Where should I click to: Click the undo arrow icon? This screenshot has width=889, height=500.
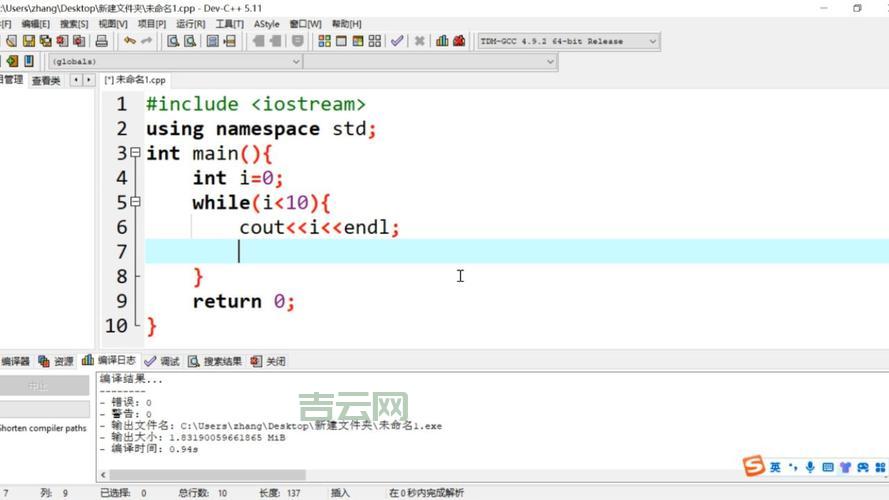click(x=129, y=41)
